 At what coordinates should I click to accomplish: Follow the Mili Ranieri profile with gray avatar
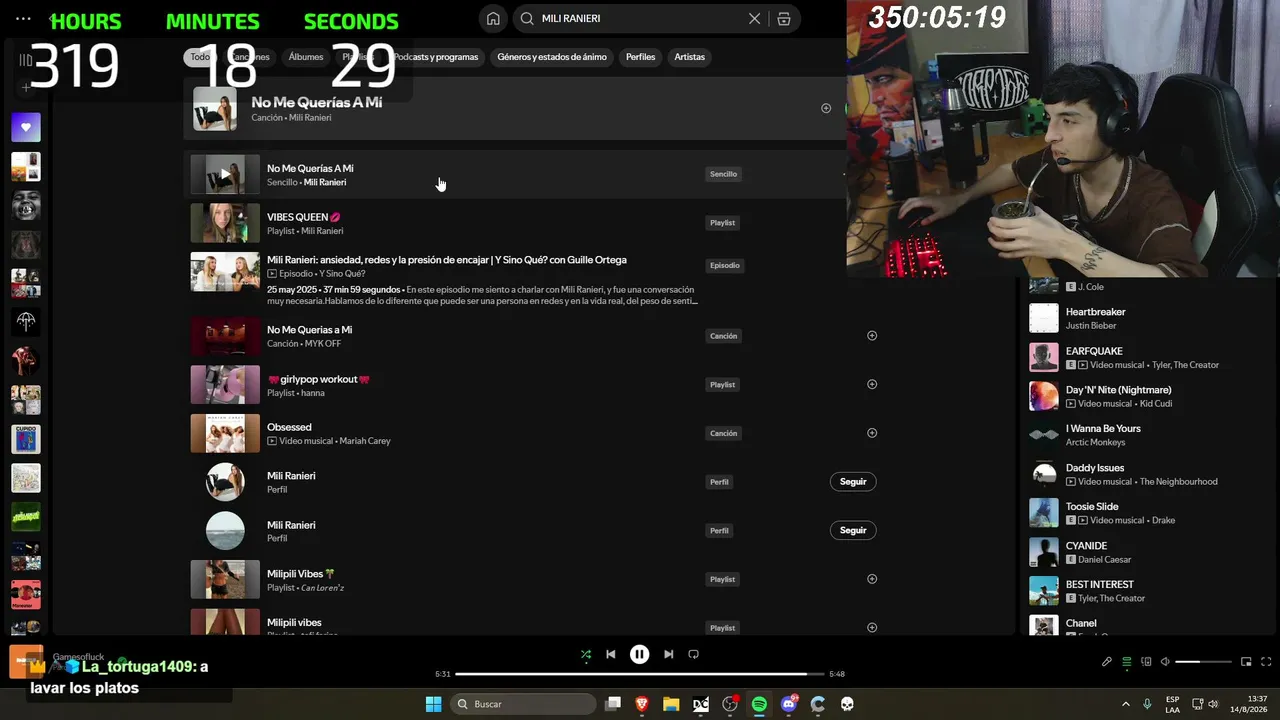click(x=853, y=530)
